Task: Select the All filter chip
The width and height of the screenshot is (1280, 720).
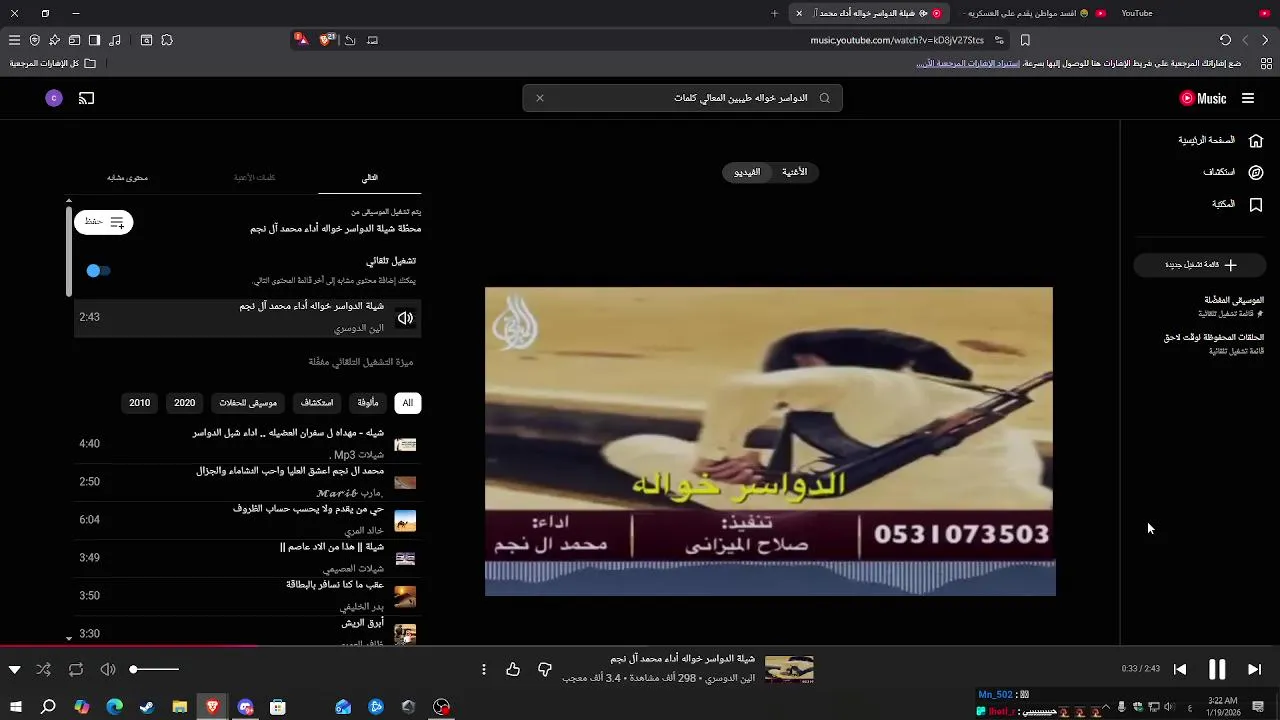Action: pos(407,403)
